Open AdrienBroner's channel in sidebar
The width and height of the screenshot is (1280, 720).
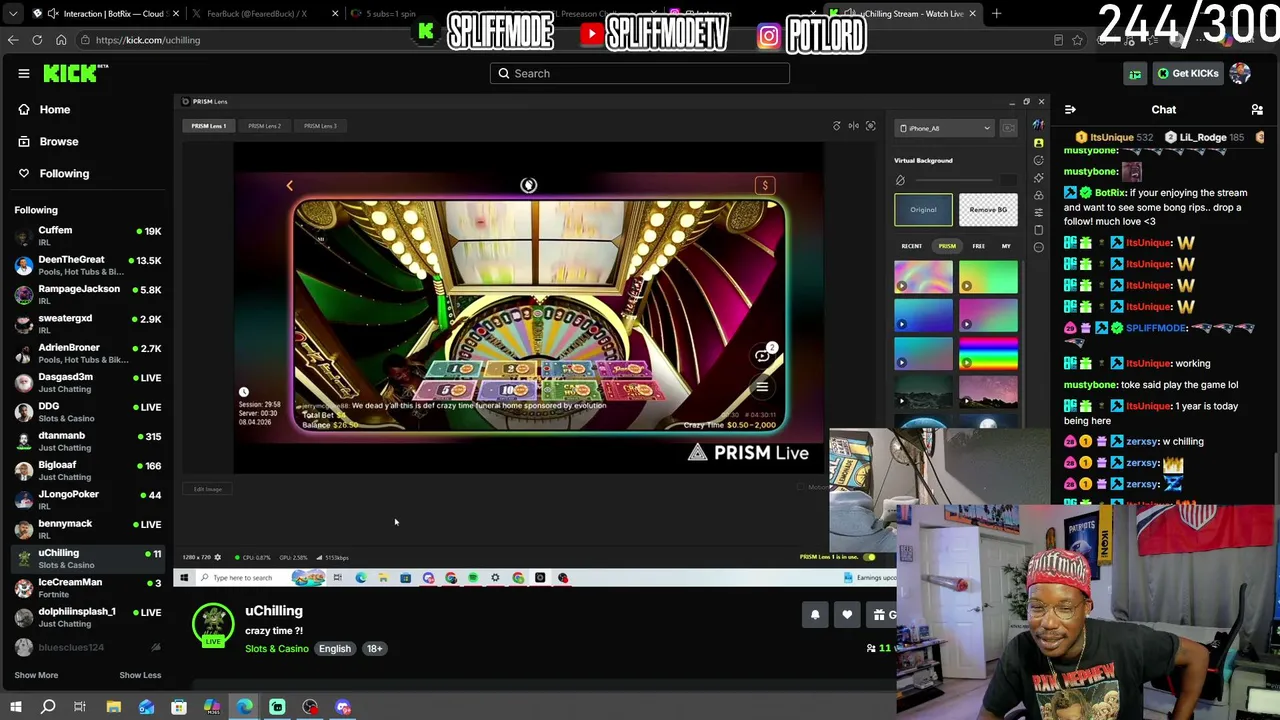(x=88, y=353)
